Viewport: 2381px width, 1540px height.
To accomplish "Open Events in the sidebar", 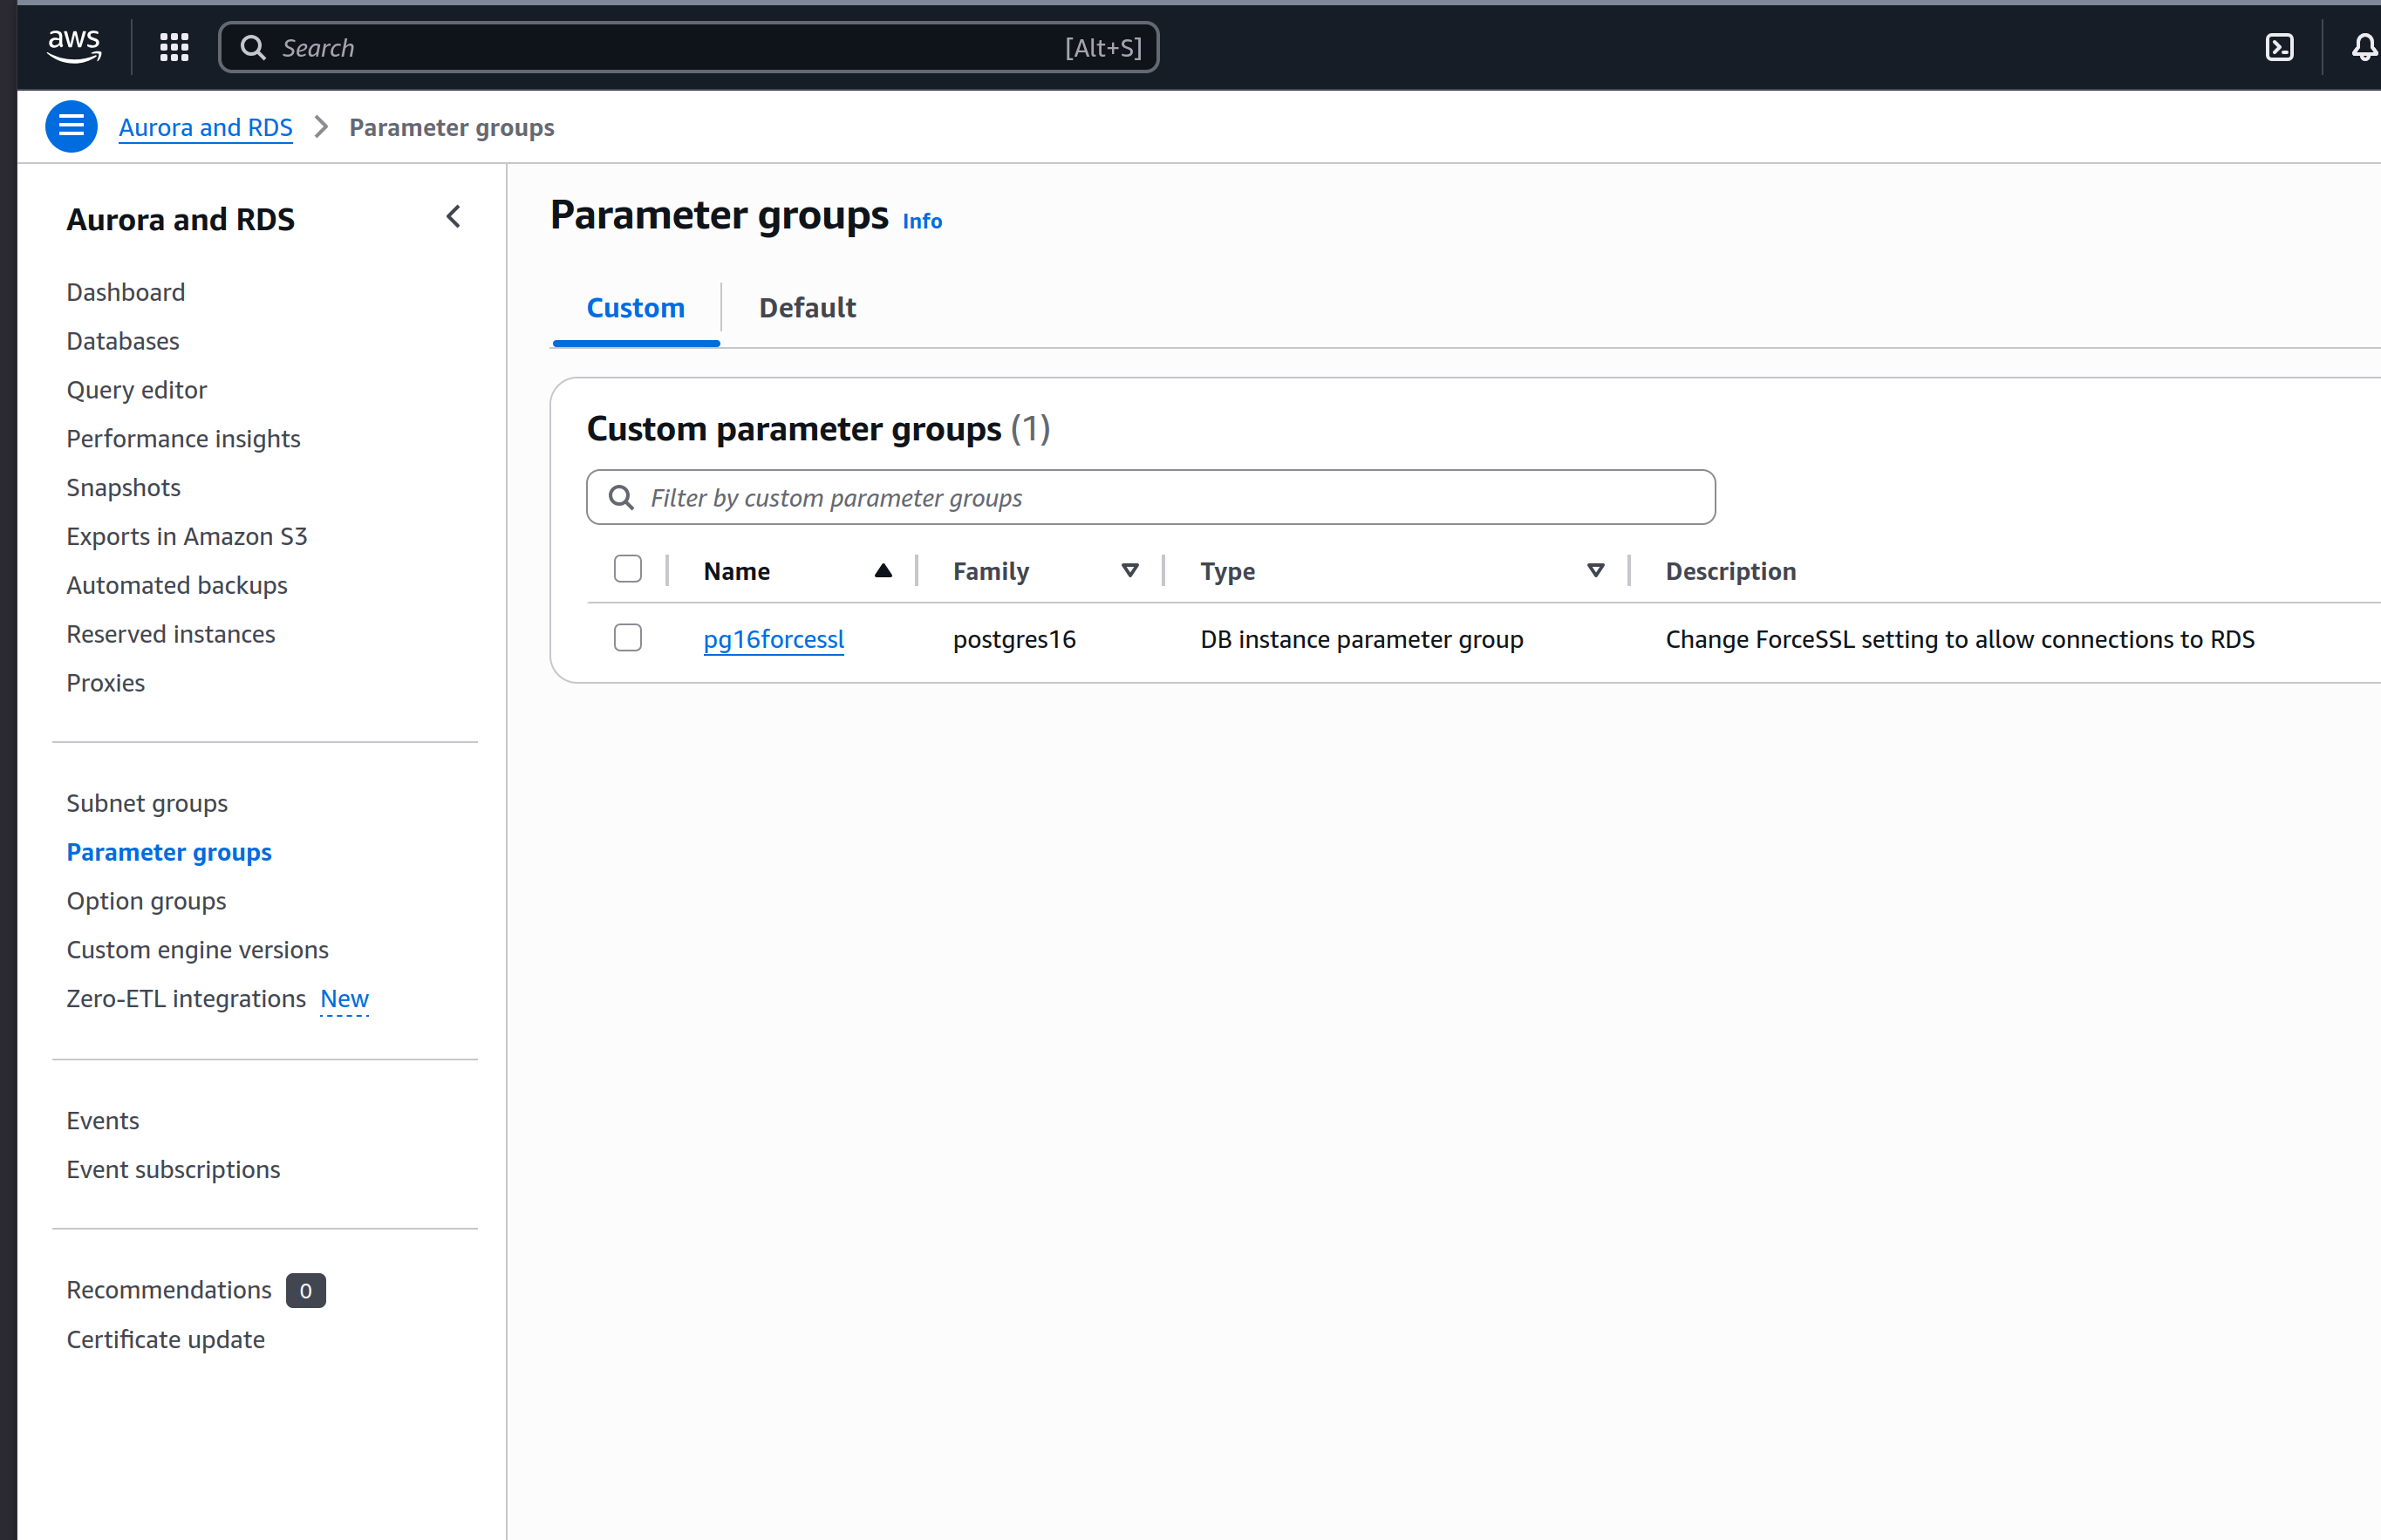I will [x=103, y=1121].
